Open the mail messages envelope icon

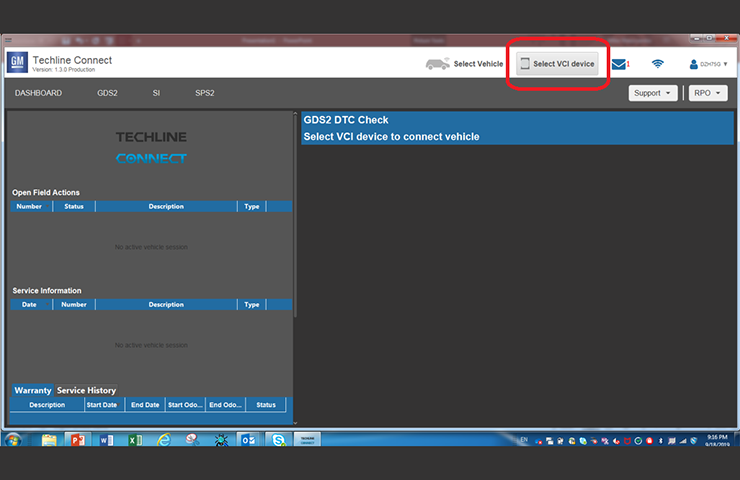pos(619,64)
